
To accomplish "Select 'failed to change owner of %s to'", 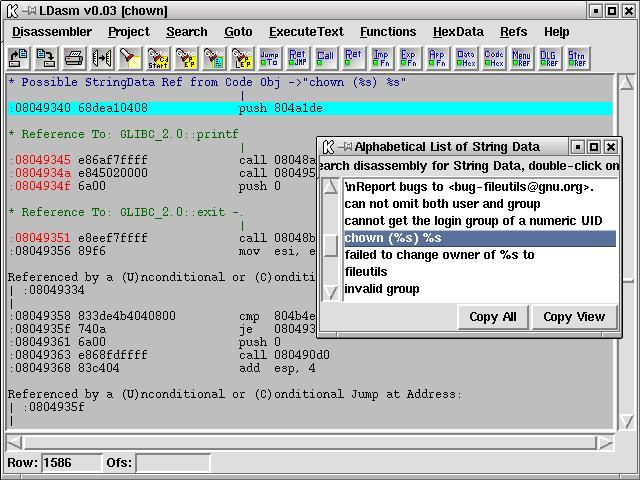I will pos(480,255).
